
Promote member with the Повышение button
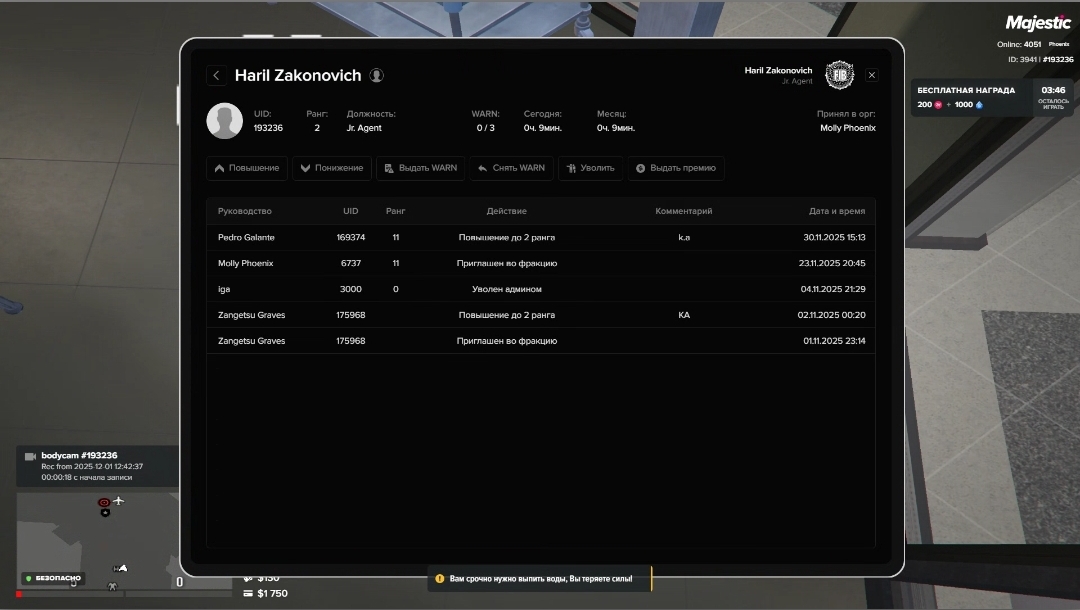pos(247,168)
